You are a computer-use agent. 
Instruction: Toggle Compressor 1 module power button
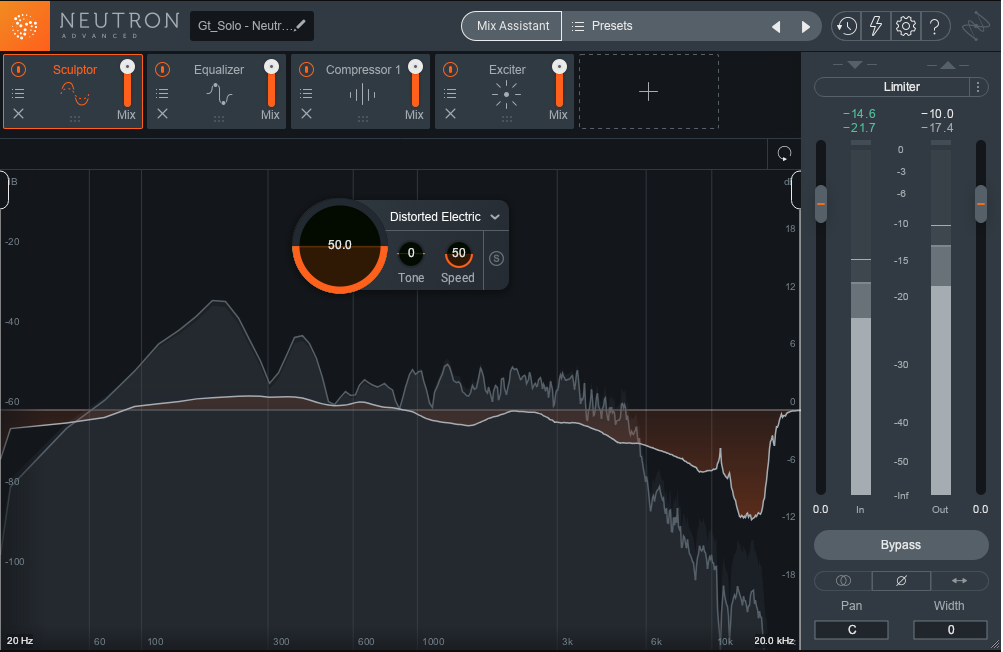click(x=306, y=69)
